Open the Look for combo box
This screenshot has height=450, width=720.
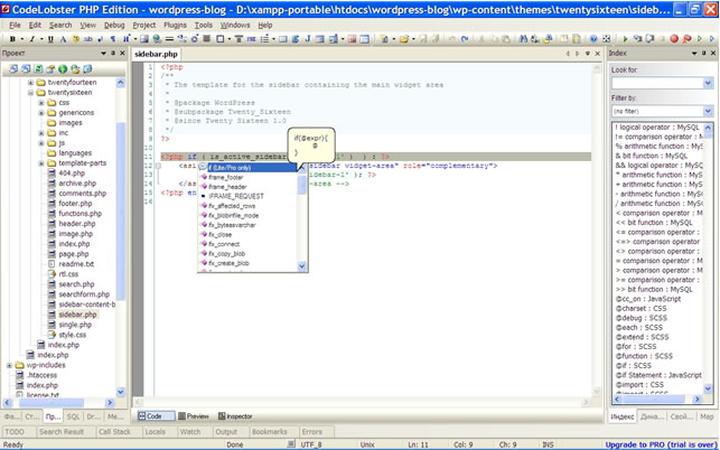(708, 83)
